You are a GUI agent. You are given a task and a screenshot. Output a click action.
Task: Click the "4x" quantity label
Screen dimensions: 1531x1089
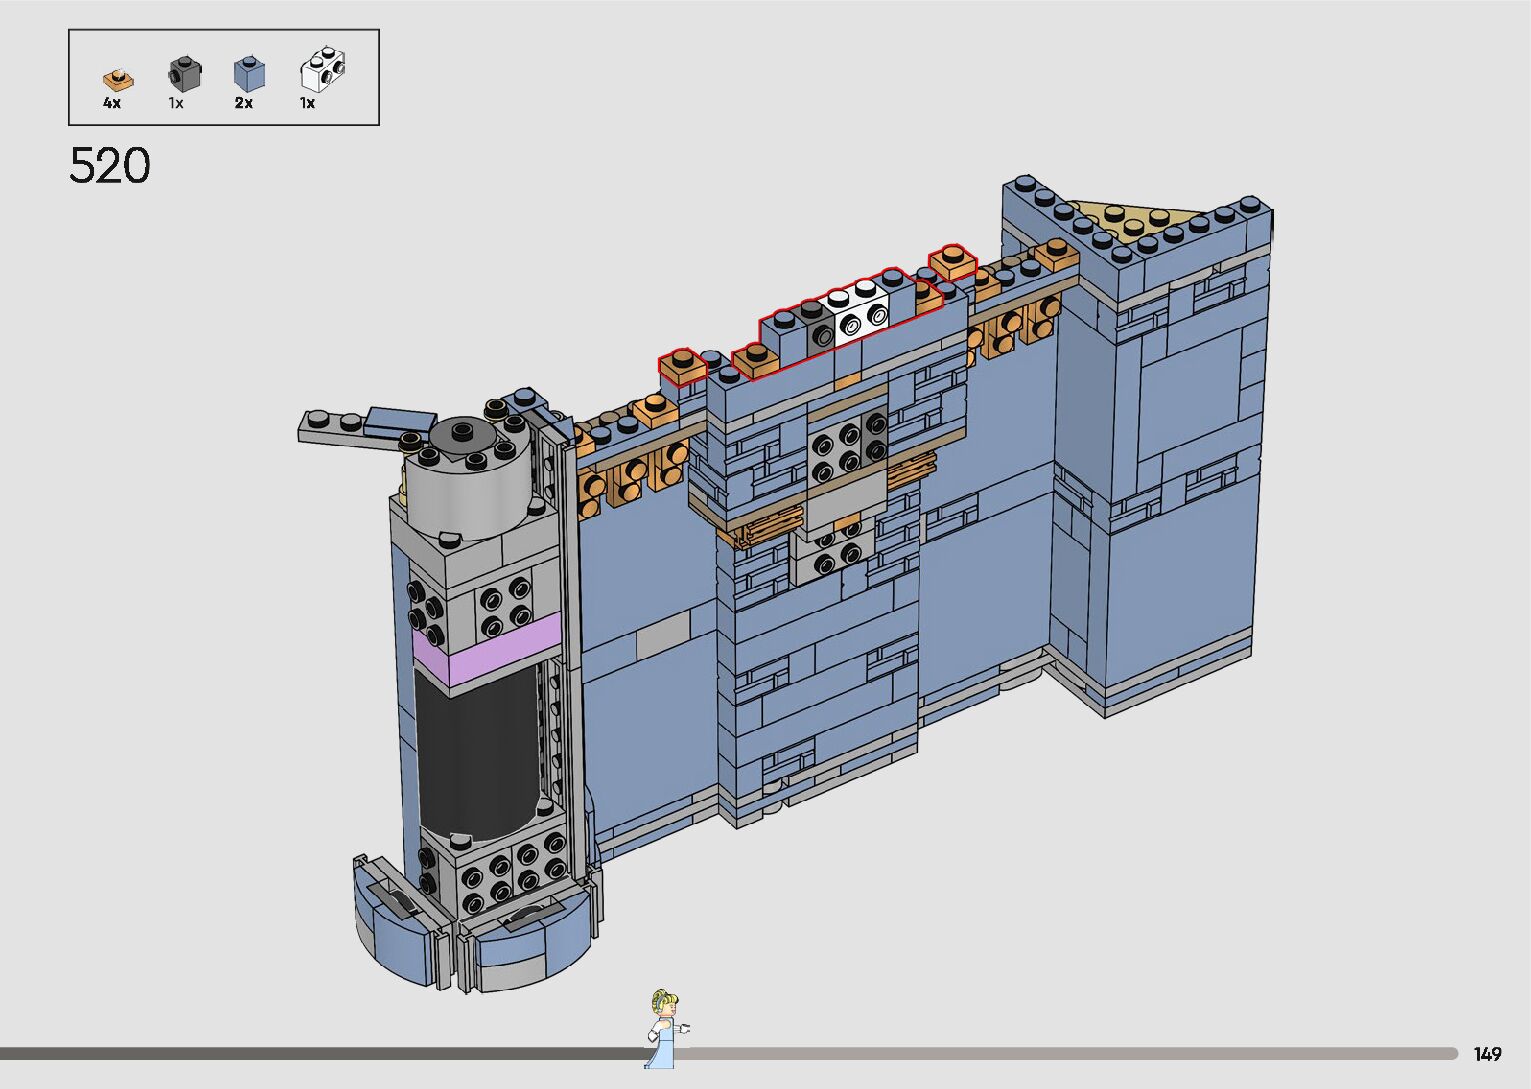(x=111, y=103)
